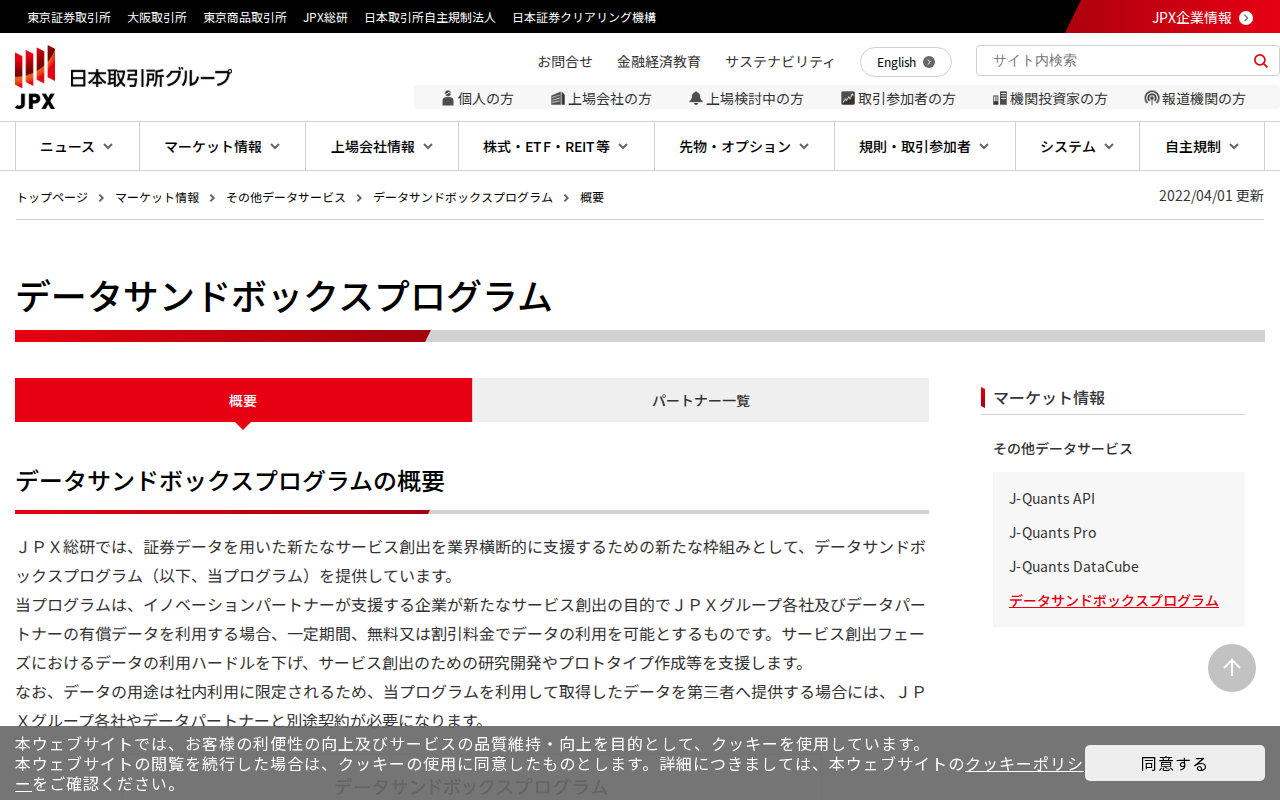Open 大阪取引所 in top bar
1280x800 pixels.
point(157,17)
